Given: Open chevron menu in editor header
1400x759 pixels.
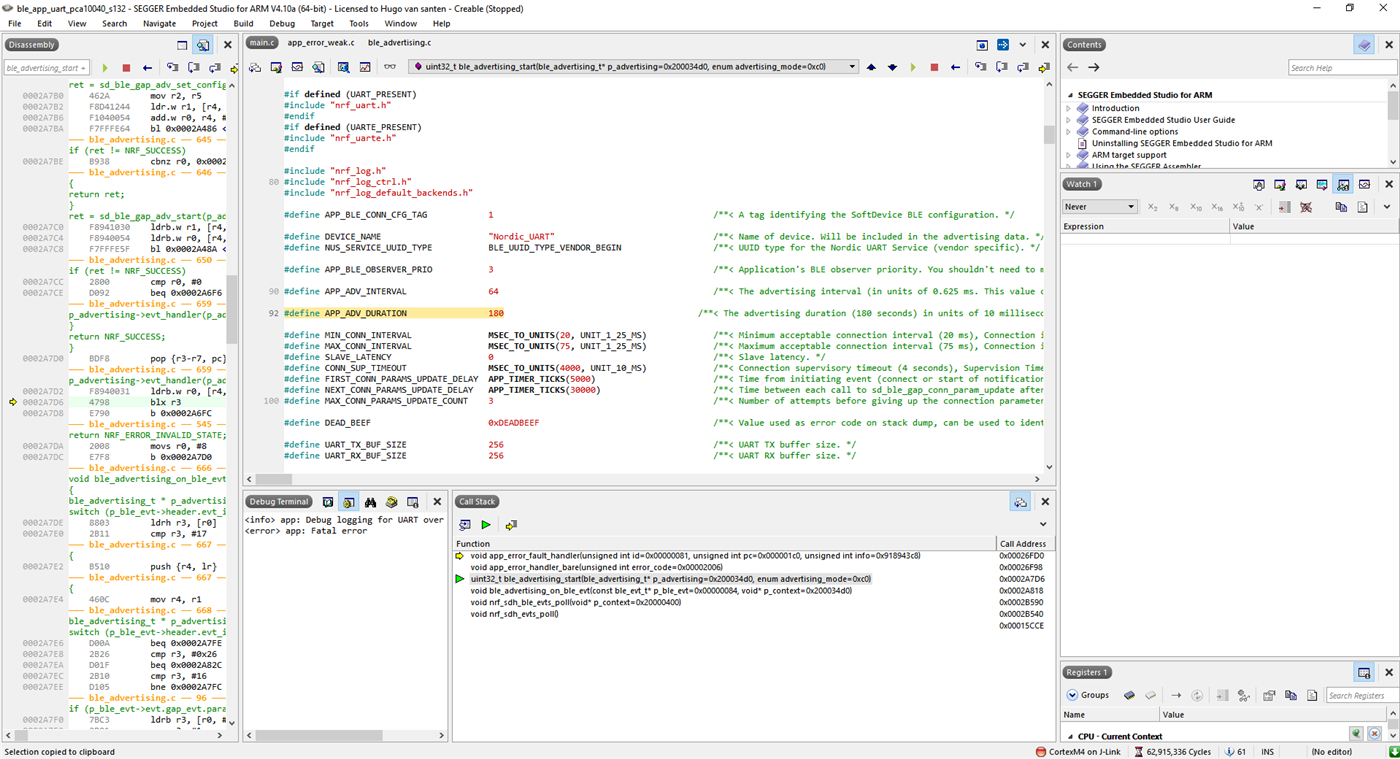Looking at the screenshot, I should pos(1023,45).
